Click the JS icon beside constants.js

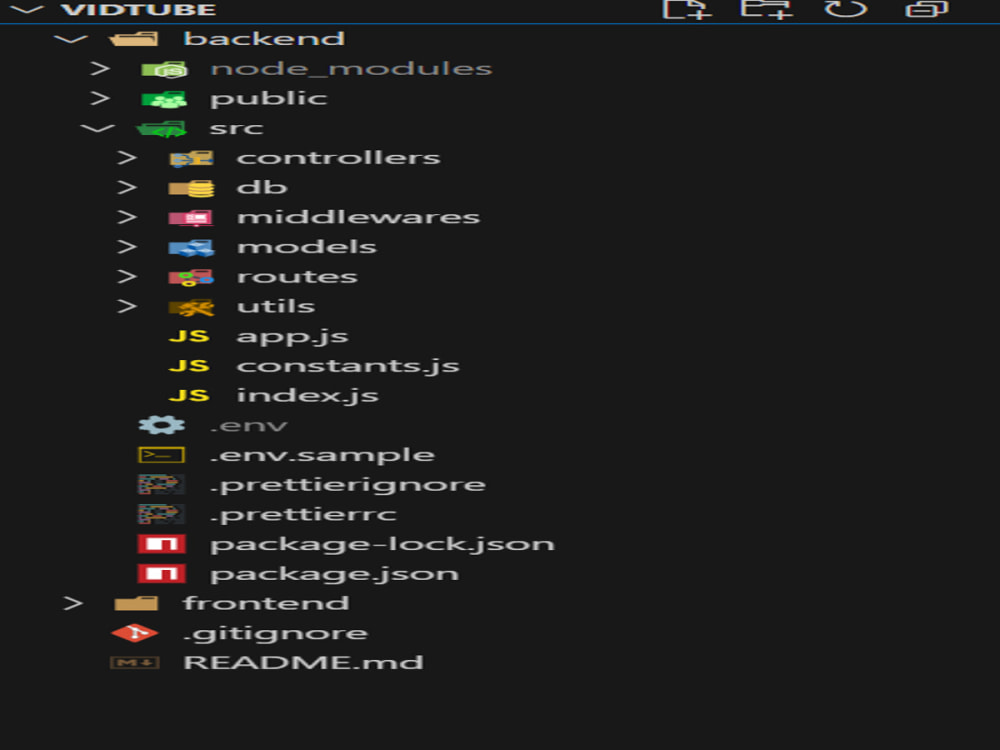point(189,366)
